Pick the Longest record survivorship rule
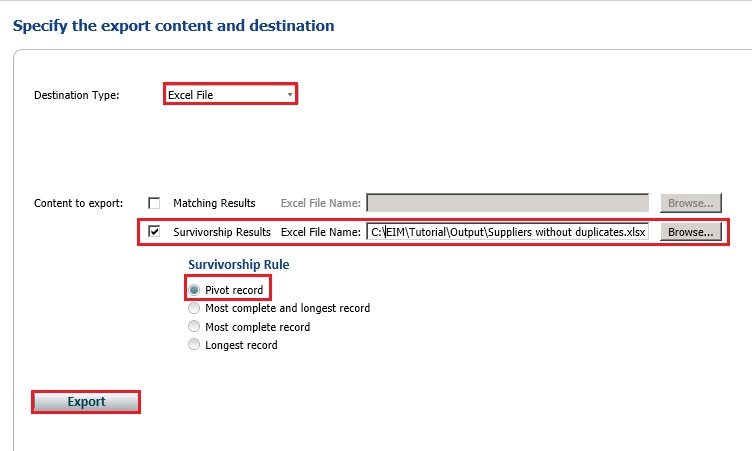 tap(194, 345)
